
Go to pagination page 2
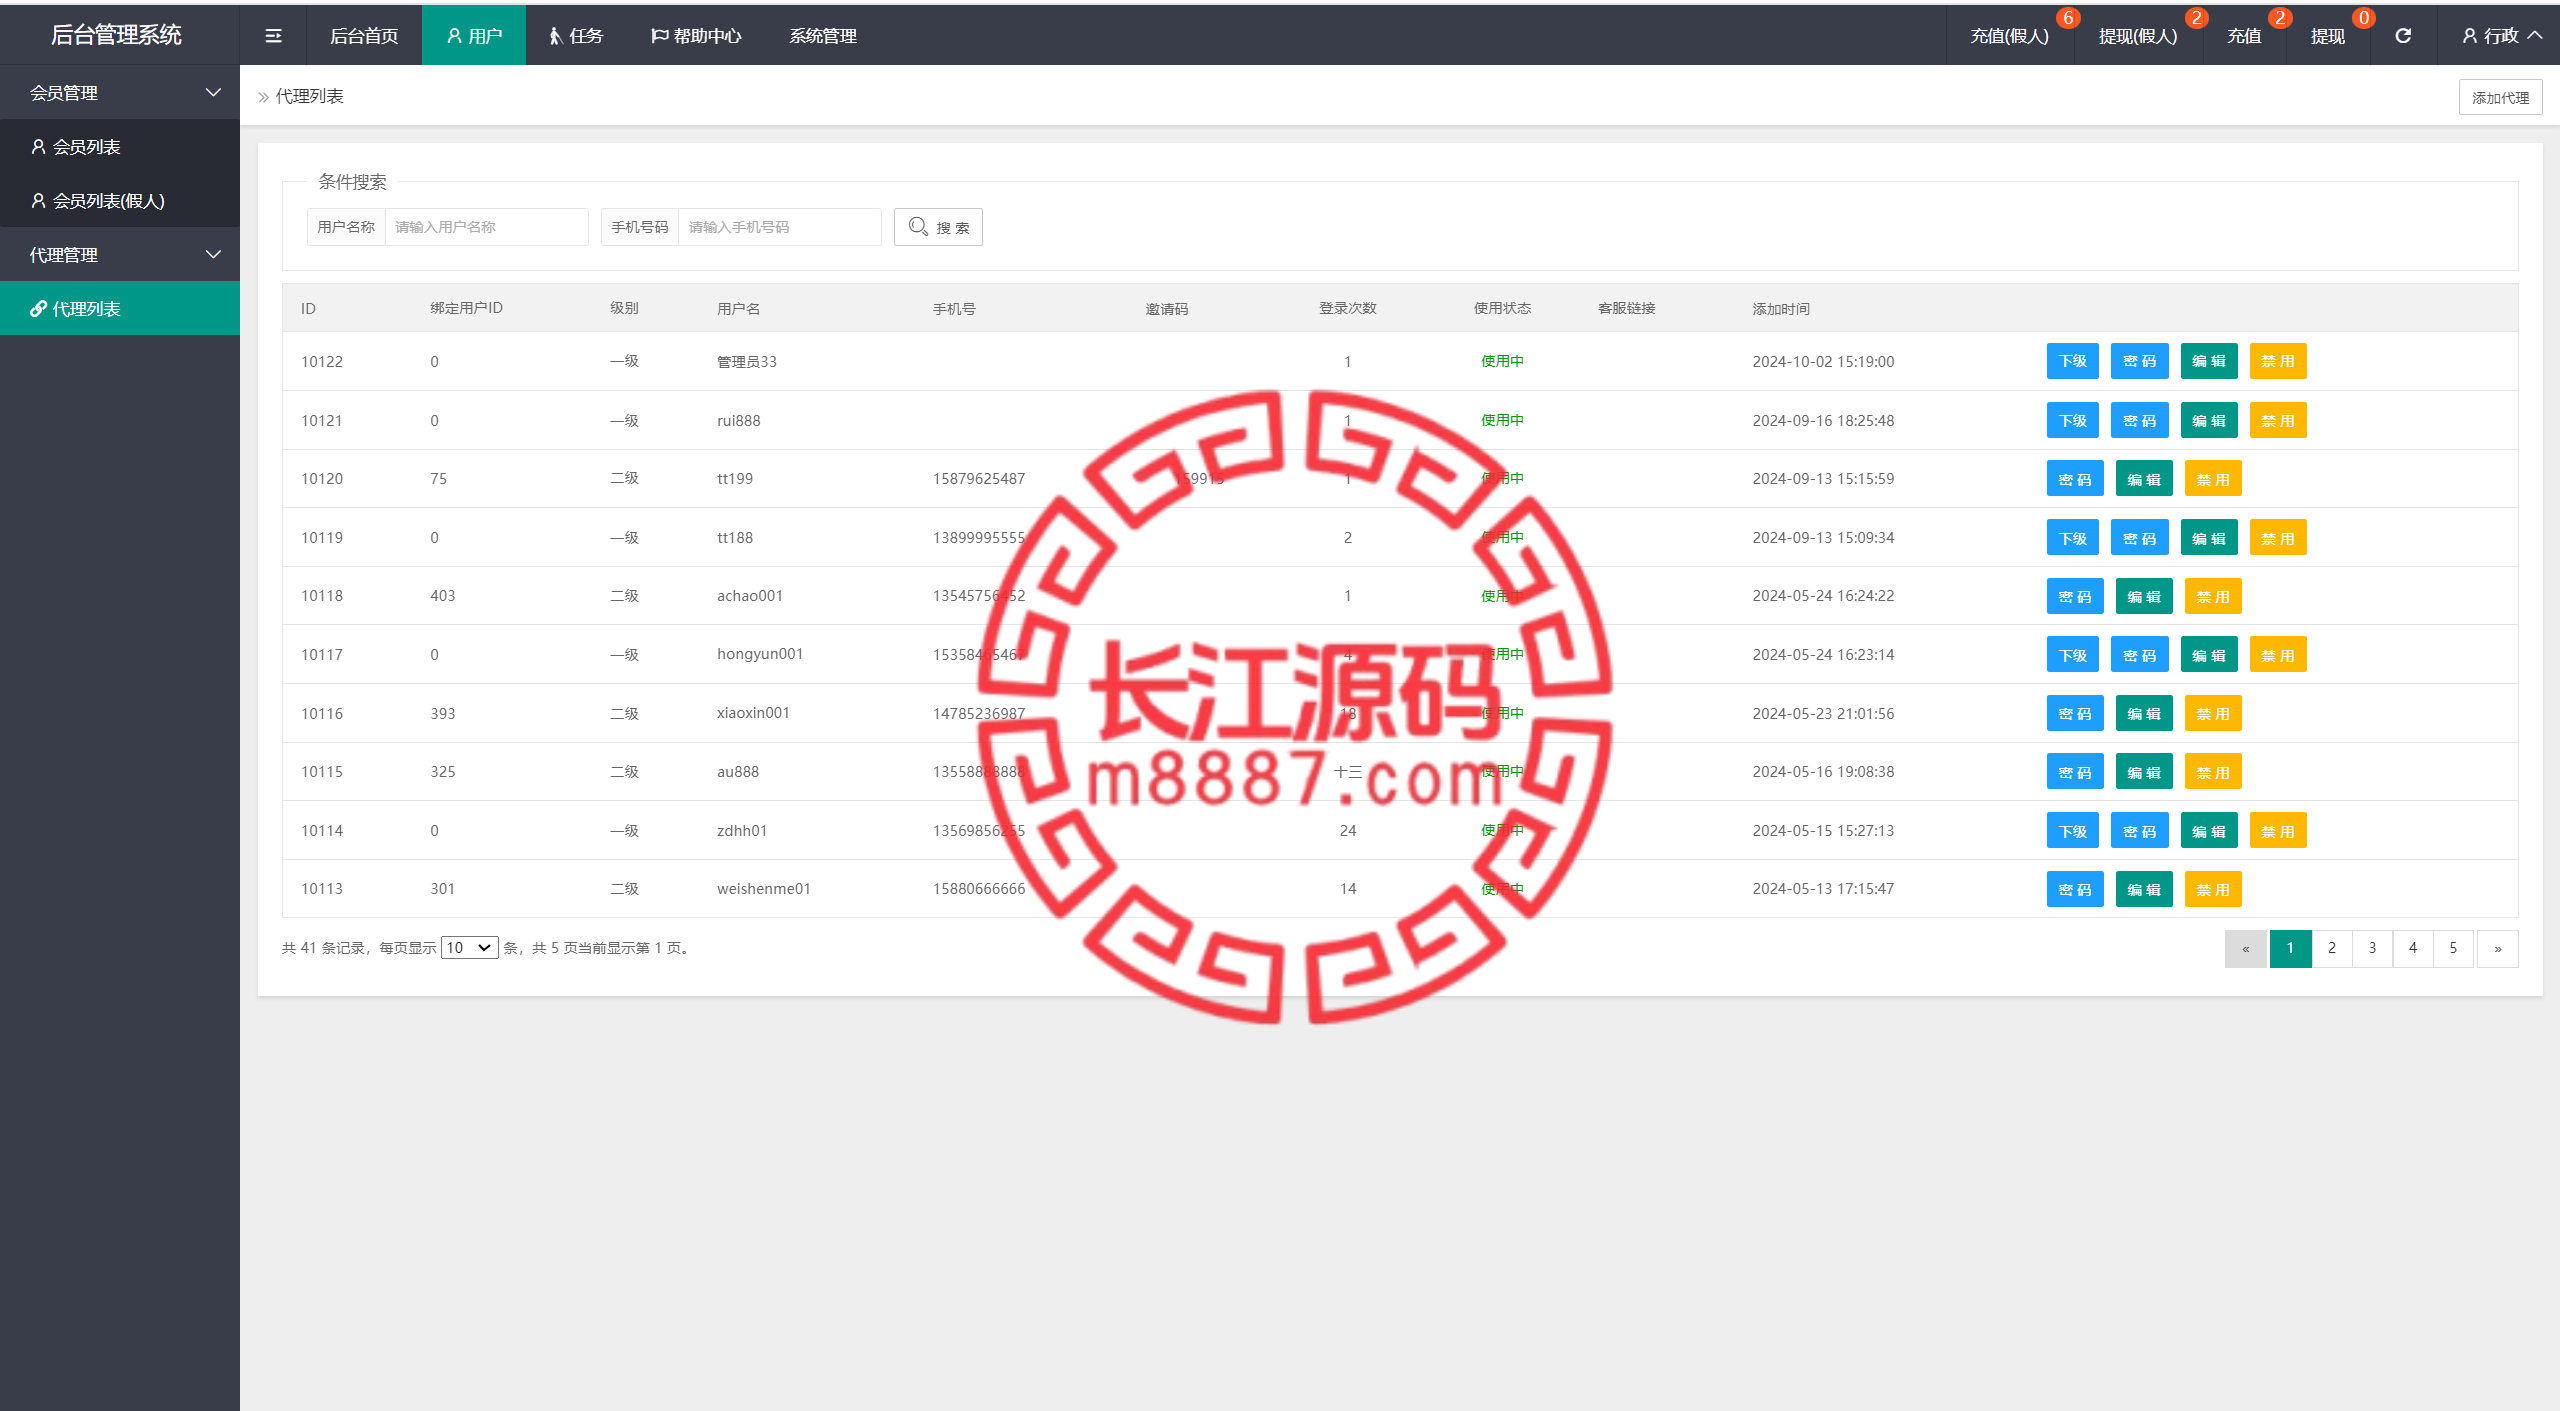[2332, 948]
